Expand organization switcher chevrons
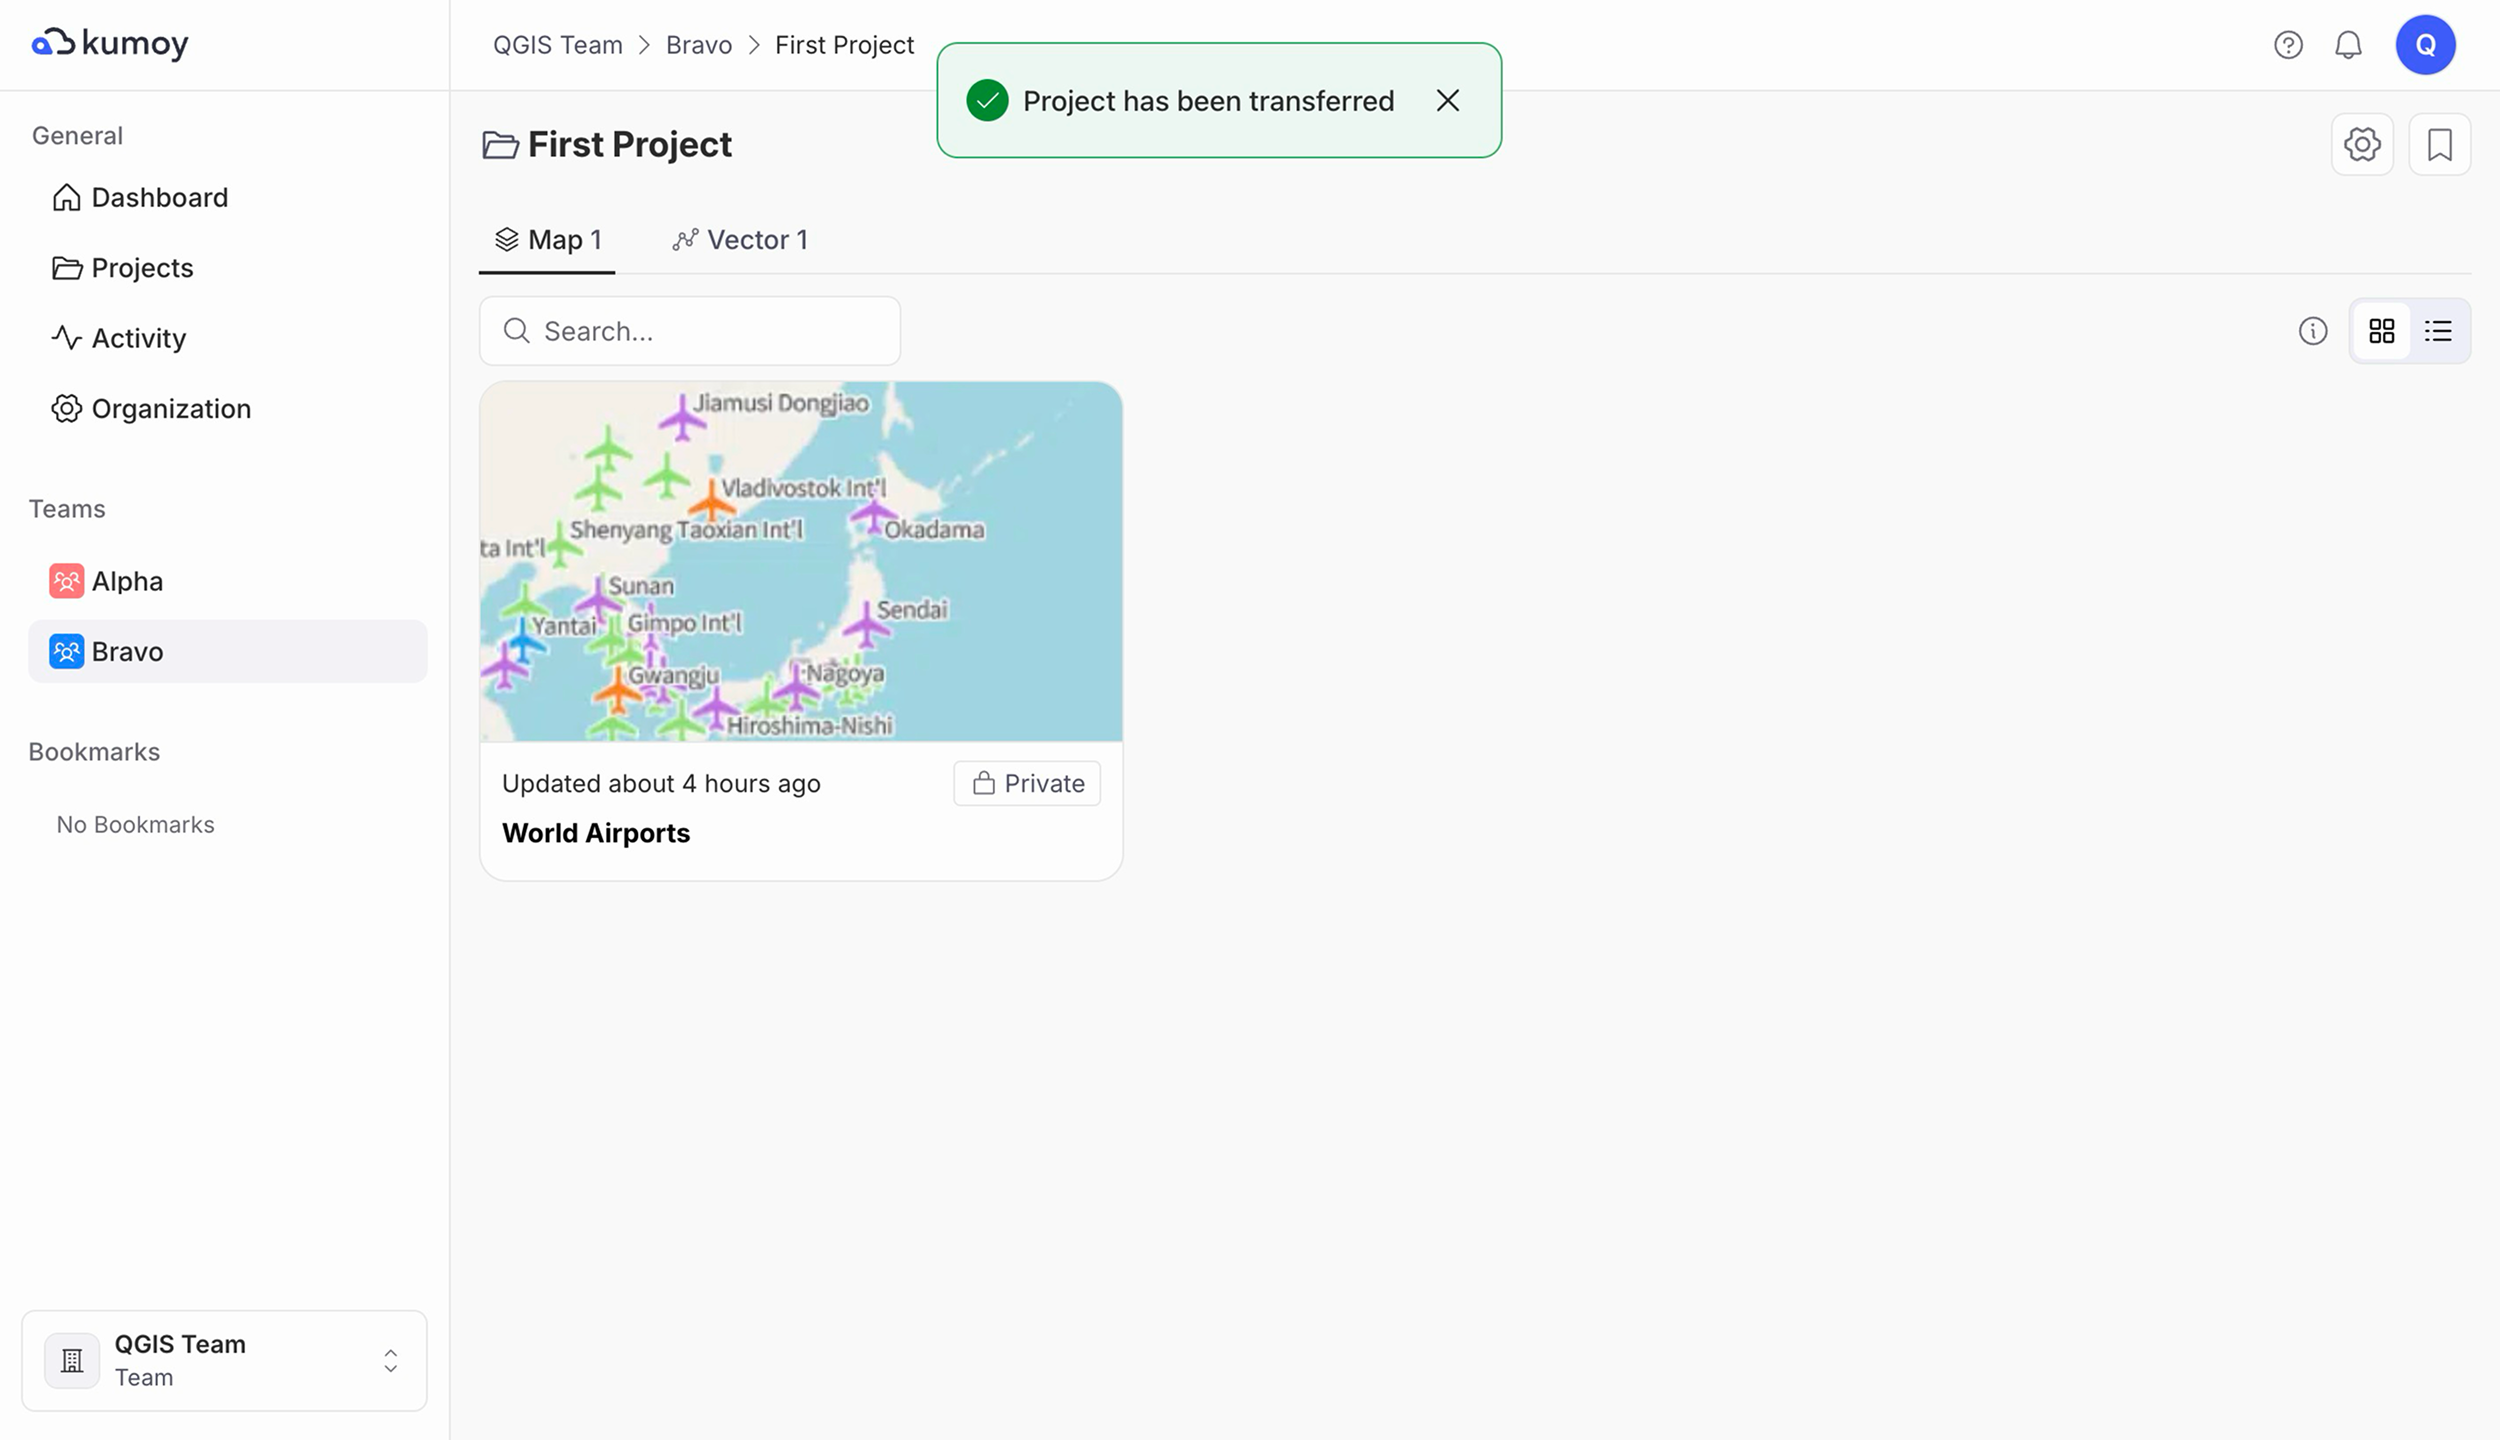Image resolution: width=2500 pixels, height=1440 pixels. [x=390, y=1360]
